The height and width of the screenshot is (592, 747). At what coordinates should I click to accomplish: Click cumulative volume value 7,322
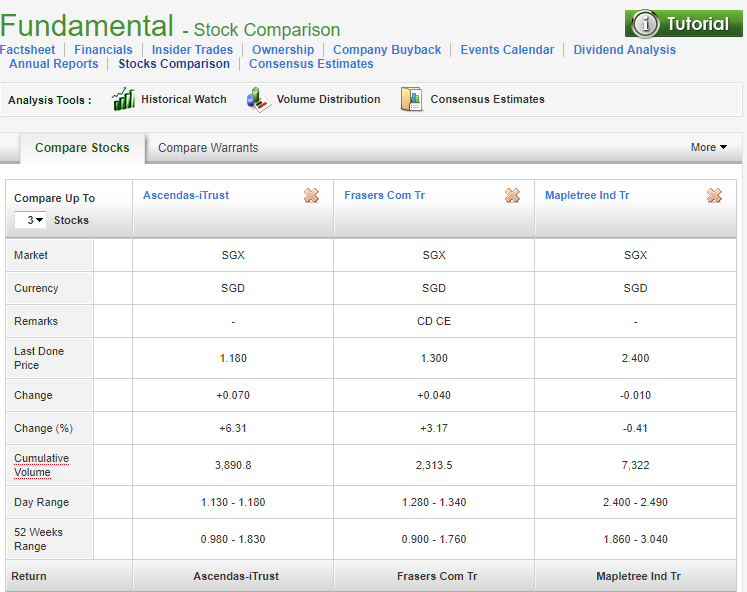click(x=635, y=465)
